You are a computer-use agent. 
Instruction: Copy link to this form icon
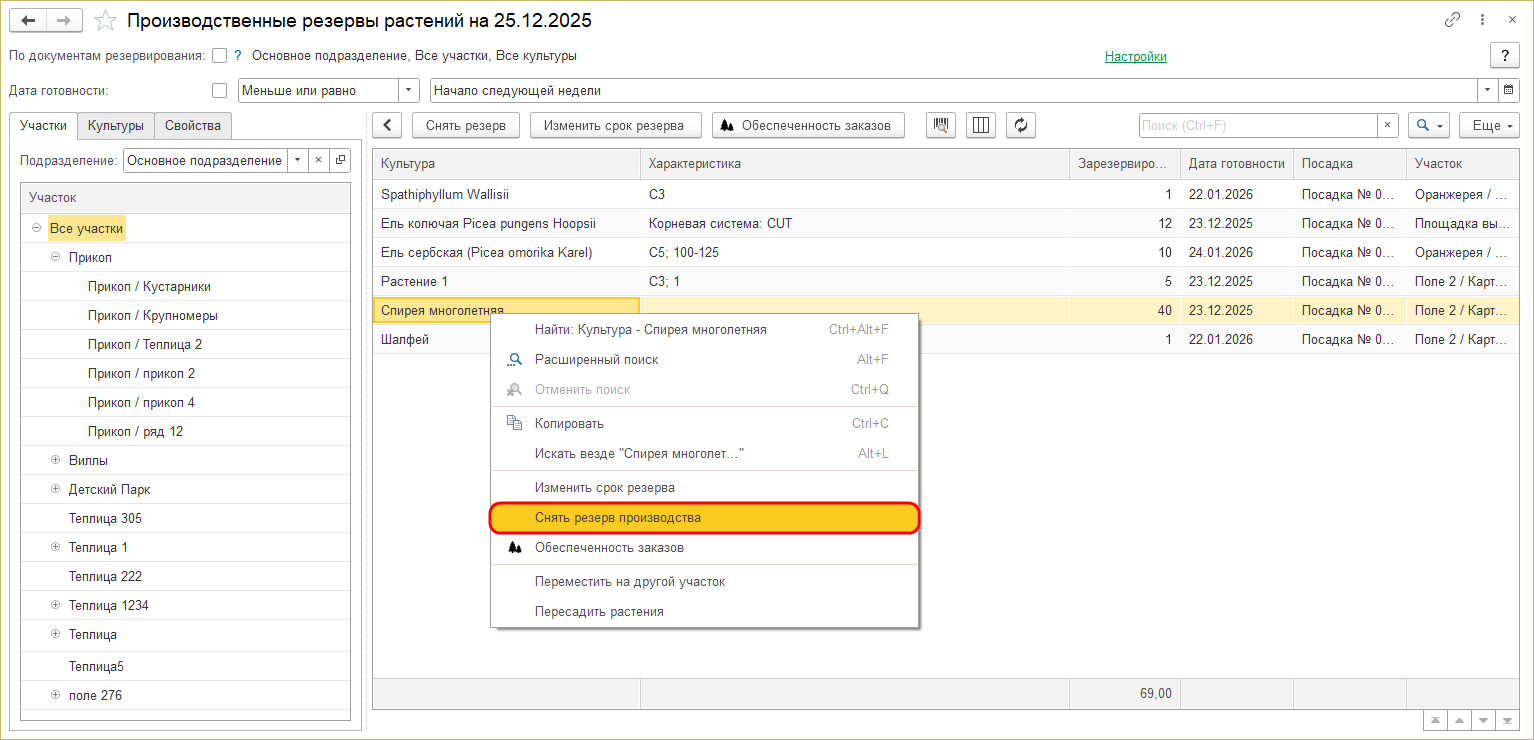[1452, 20]
